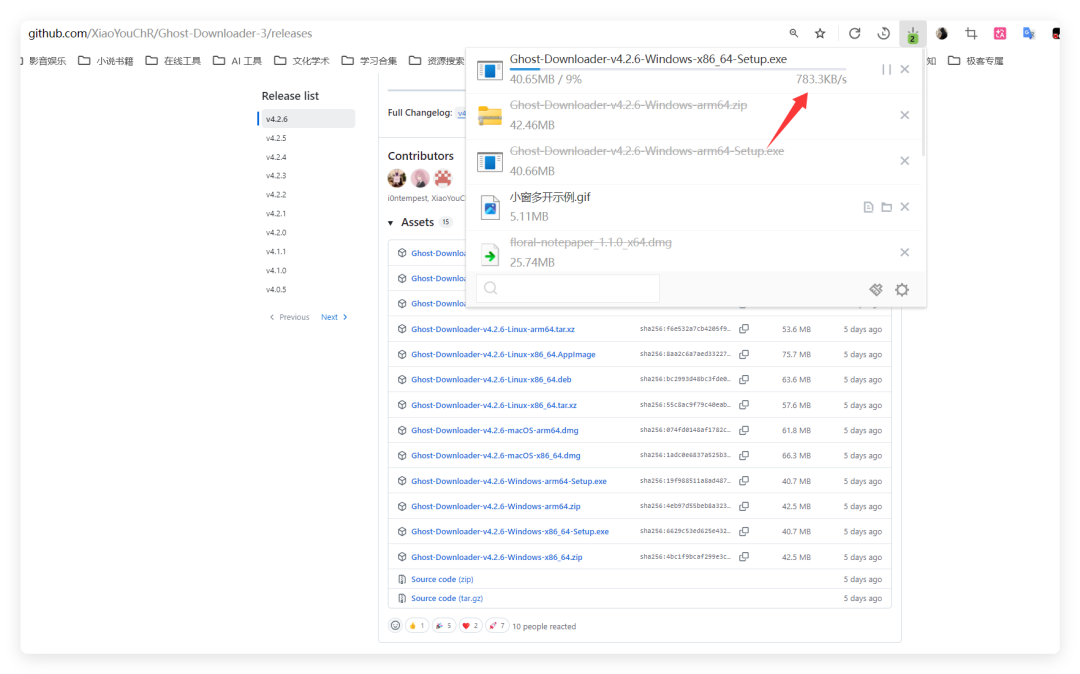
Task: Select release v4.2.5 in Release list
Action: point(276,138)
